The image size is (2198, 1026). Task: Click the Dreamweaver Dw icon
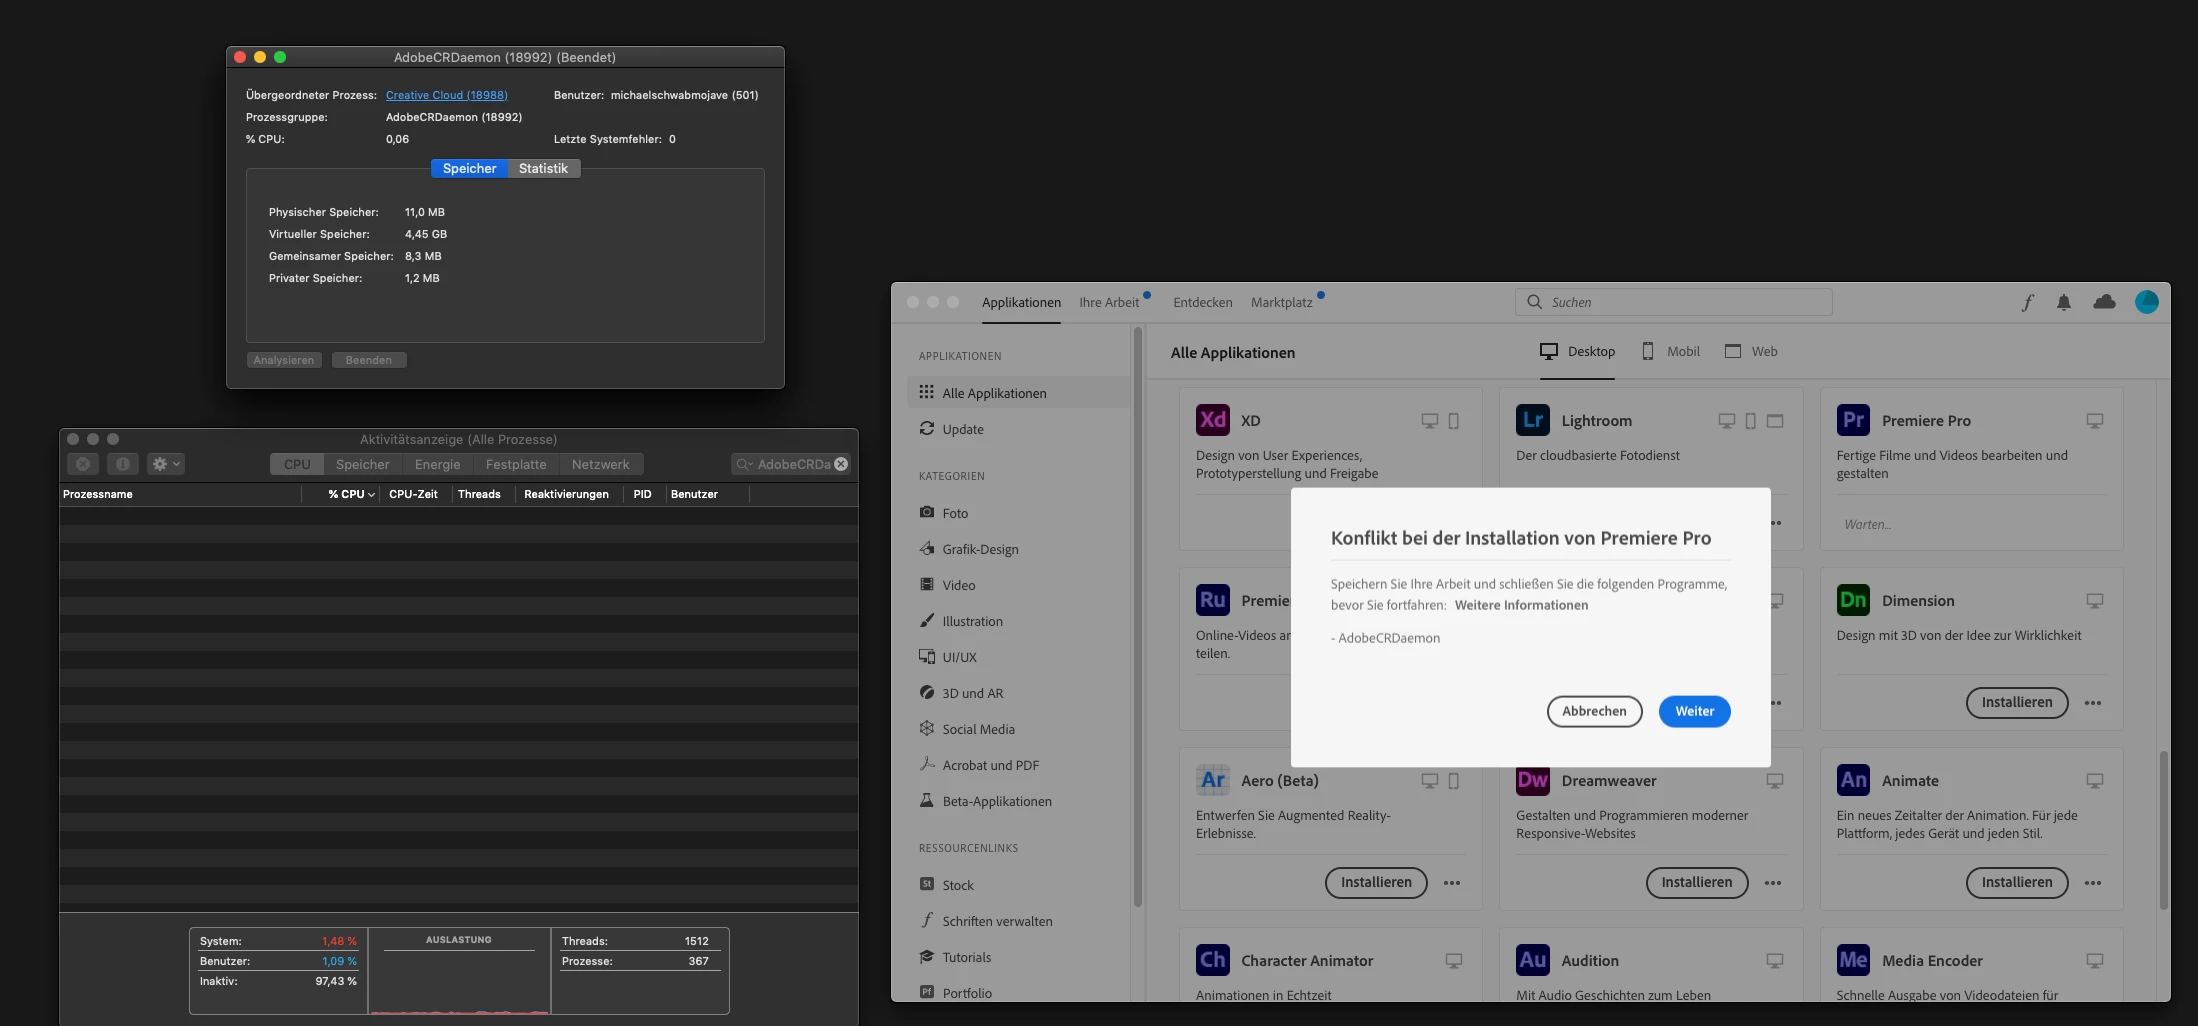(x=1532, y=780)
